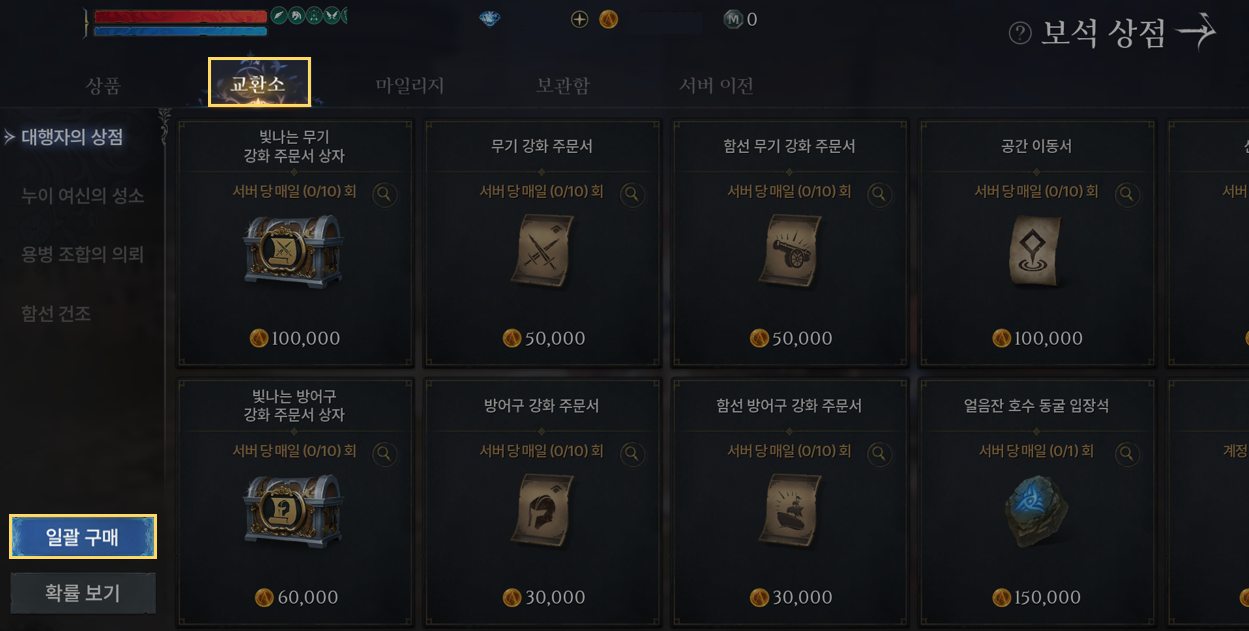The width and height of the screenshot is (1249, 631).
Task: Open the 마일리지 tab
Action: point(410,85)
